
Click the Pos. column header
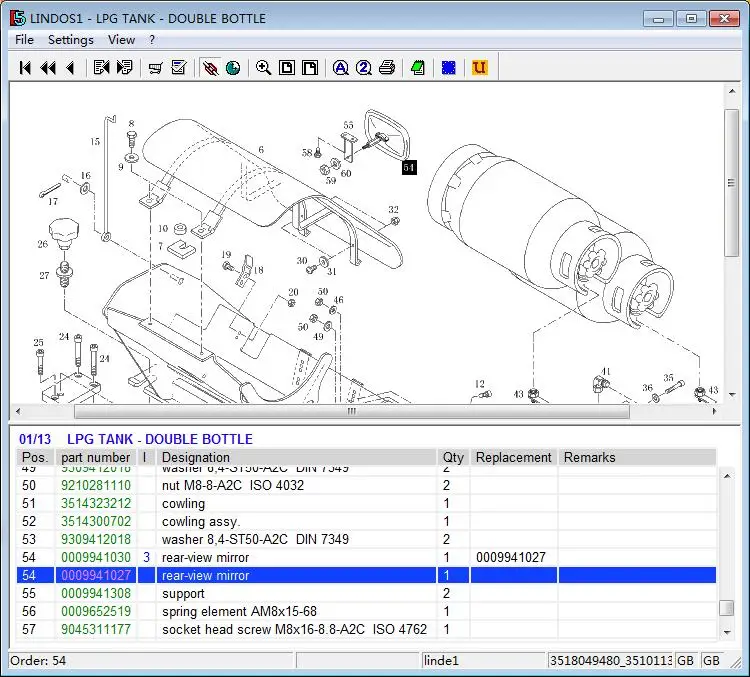35,457
